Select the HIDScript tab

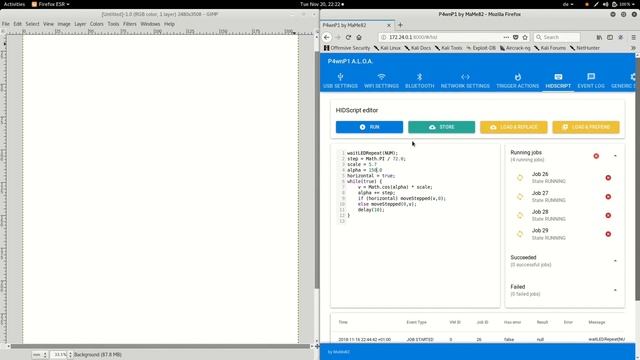coord(558,81)
